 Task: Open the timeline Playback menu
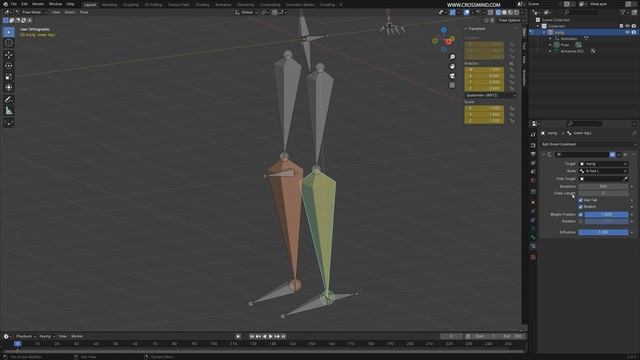click(x=25, y=336)
